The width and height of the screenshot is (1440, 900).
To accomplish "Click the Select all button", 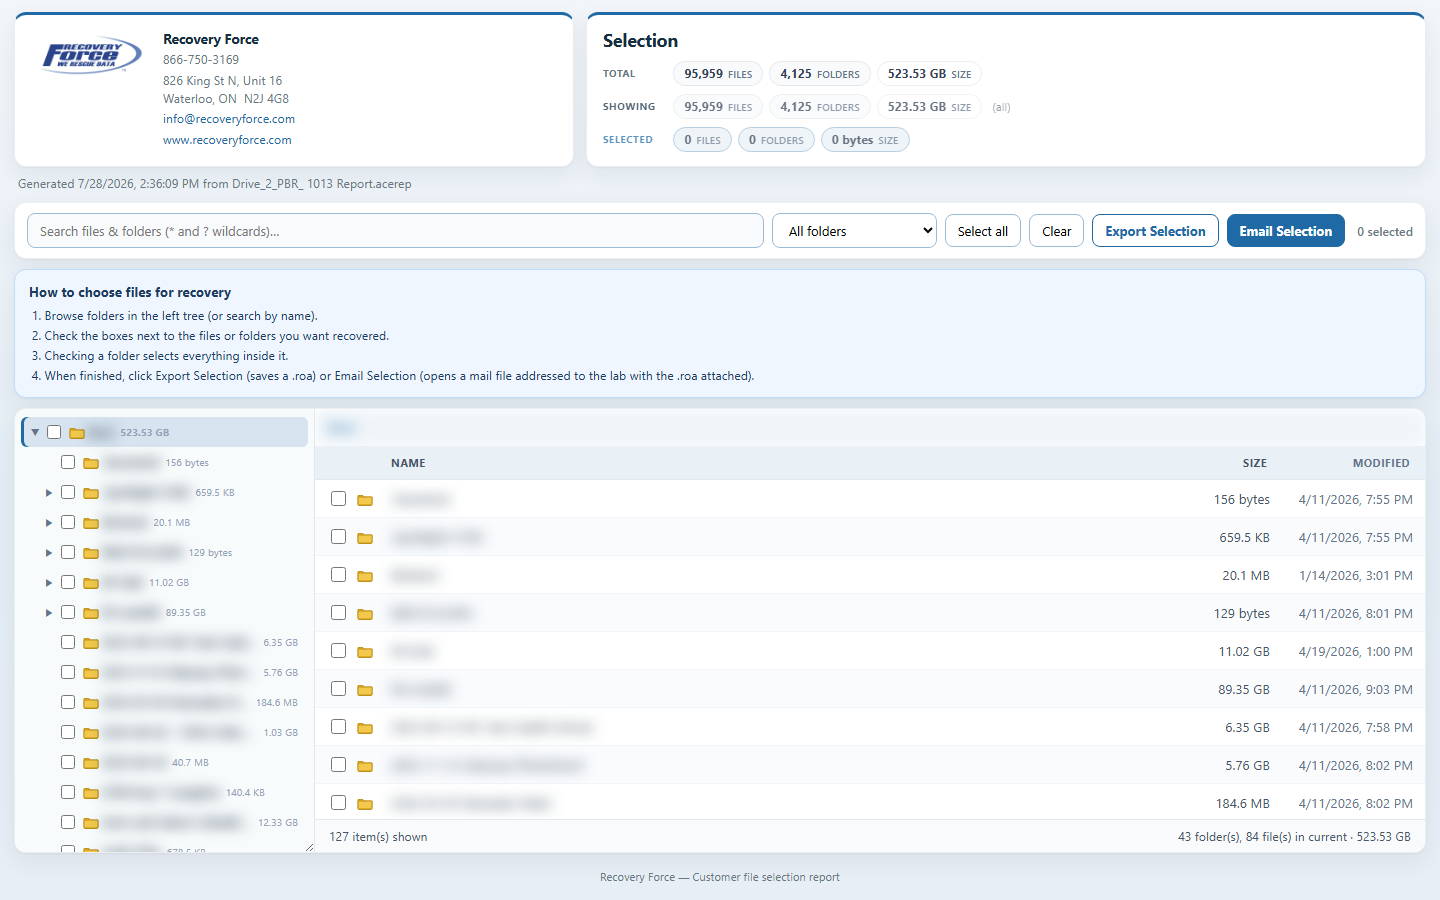I will point(983,231).
